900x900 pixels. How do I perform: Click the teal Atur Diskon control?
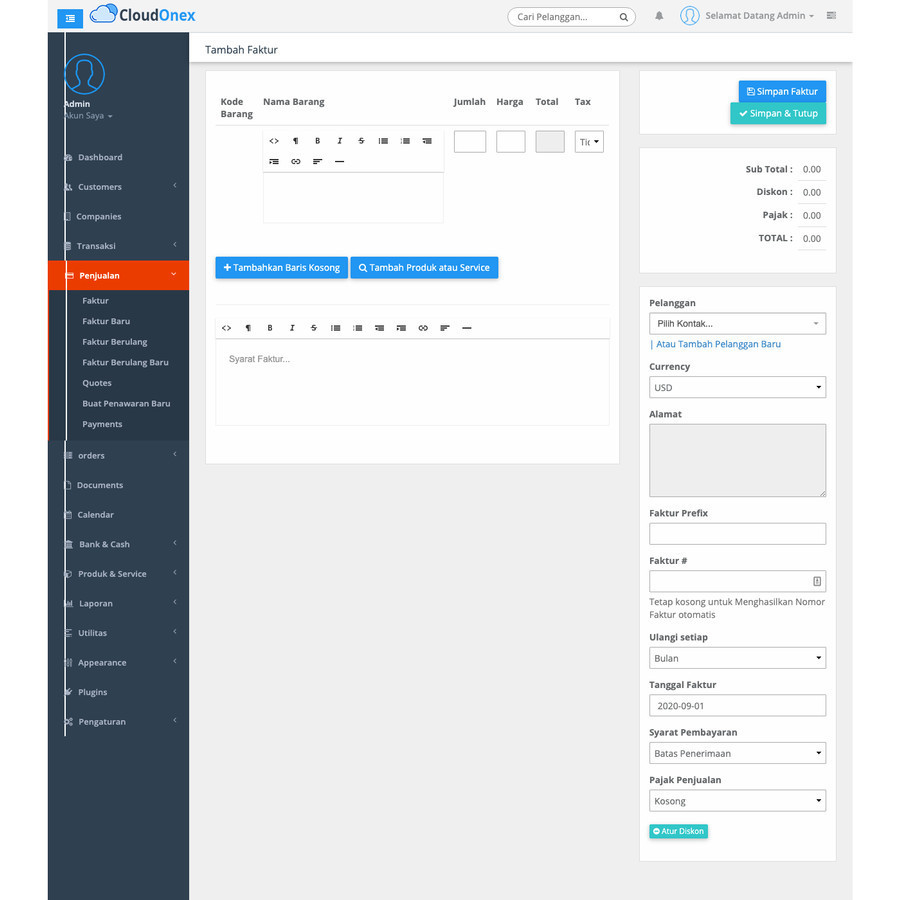coord(678,831)
